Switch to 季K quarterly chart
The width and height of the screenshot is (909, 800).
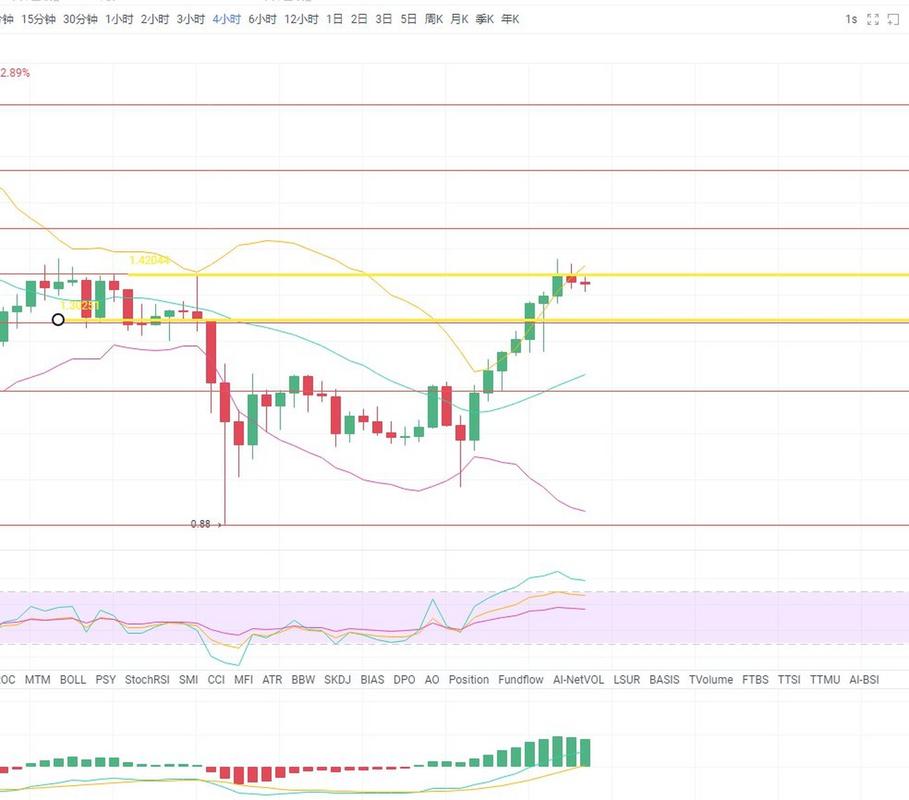click(x=485, y=19)
